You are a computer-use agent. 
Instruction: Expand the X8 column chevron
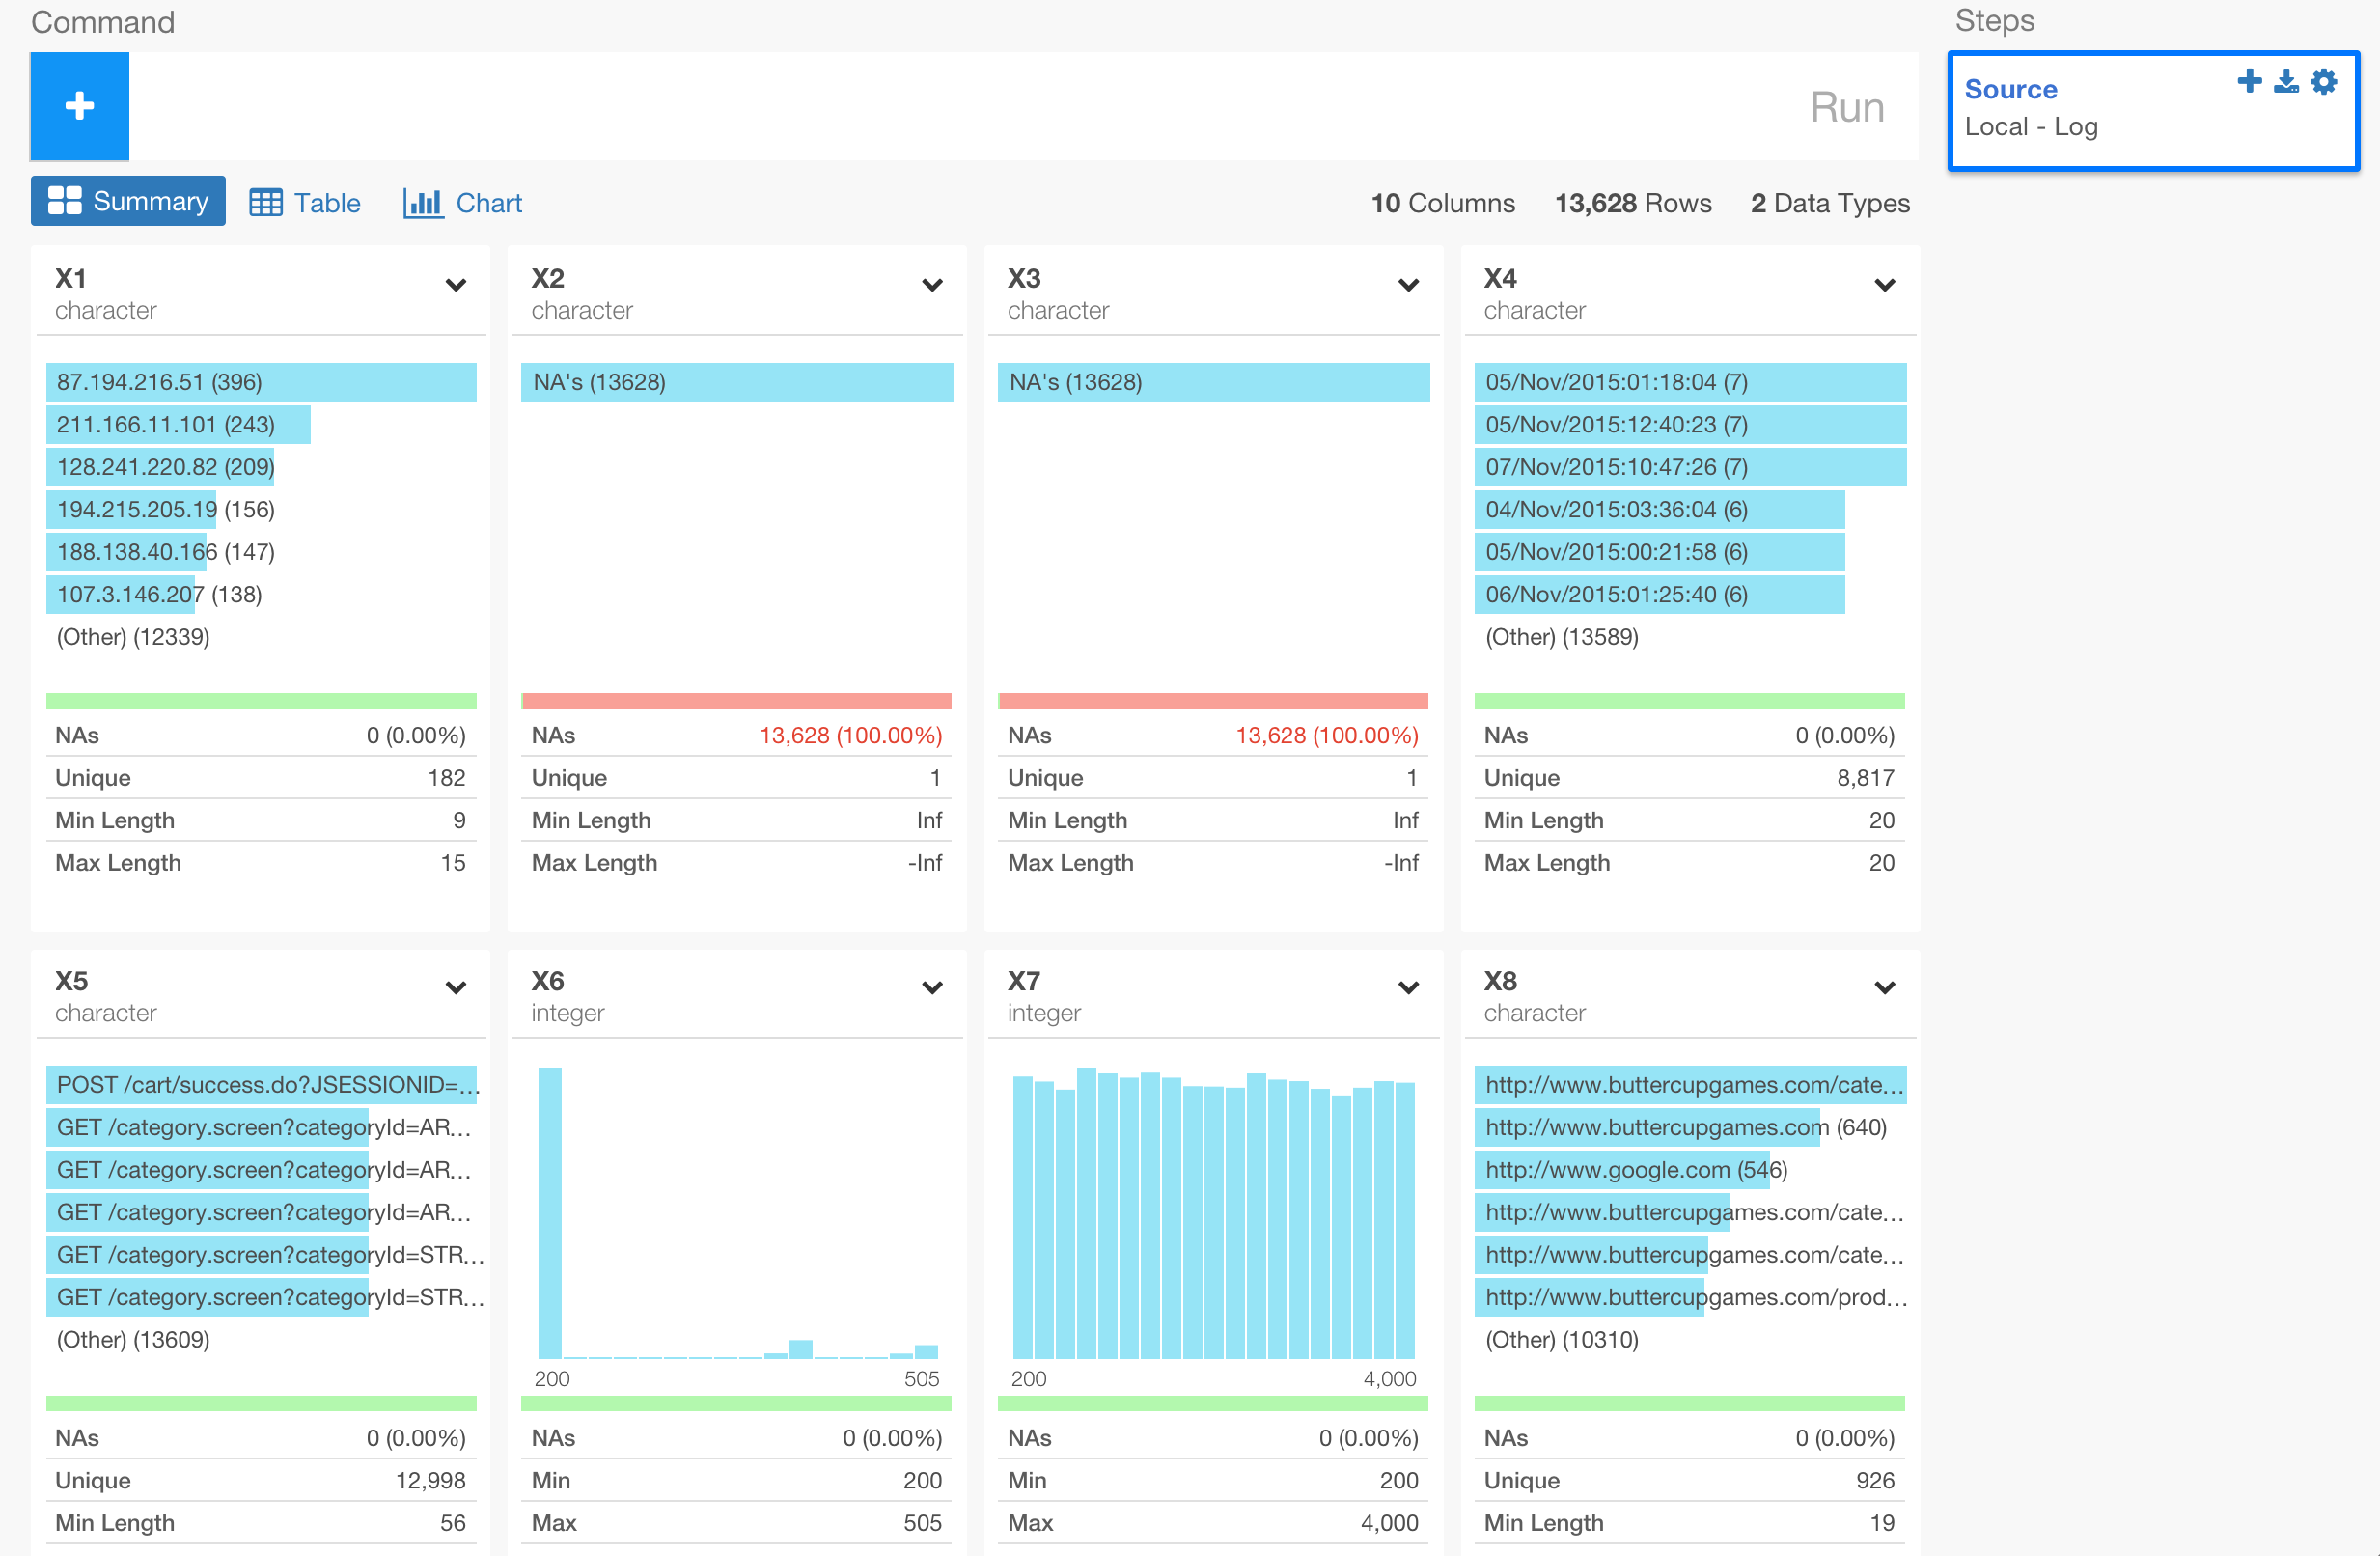(x=1884, y=988)
